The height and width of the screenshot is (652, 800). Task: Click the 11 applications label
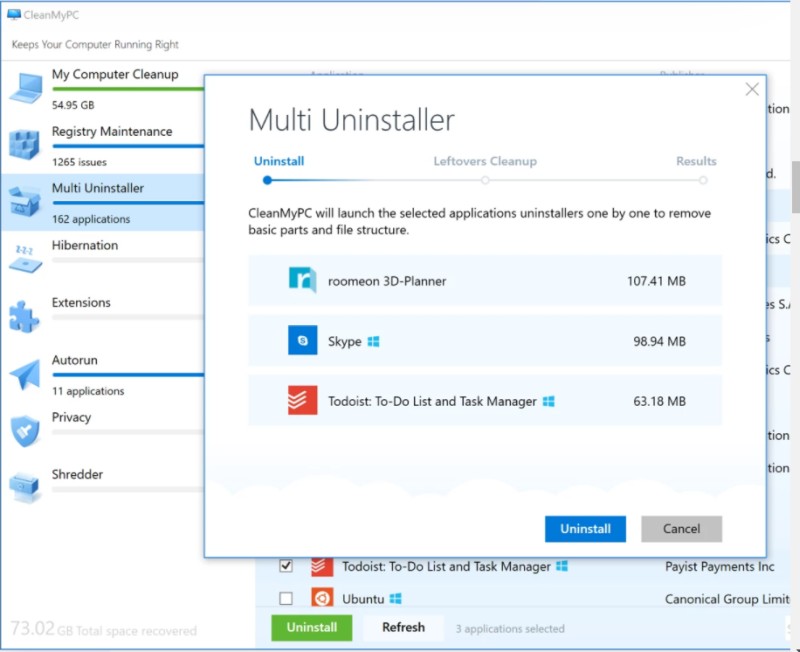pyautogui.click(x=88, y=391)
